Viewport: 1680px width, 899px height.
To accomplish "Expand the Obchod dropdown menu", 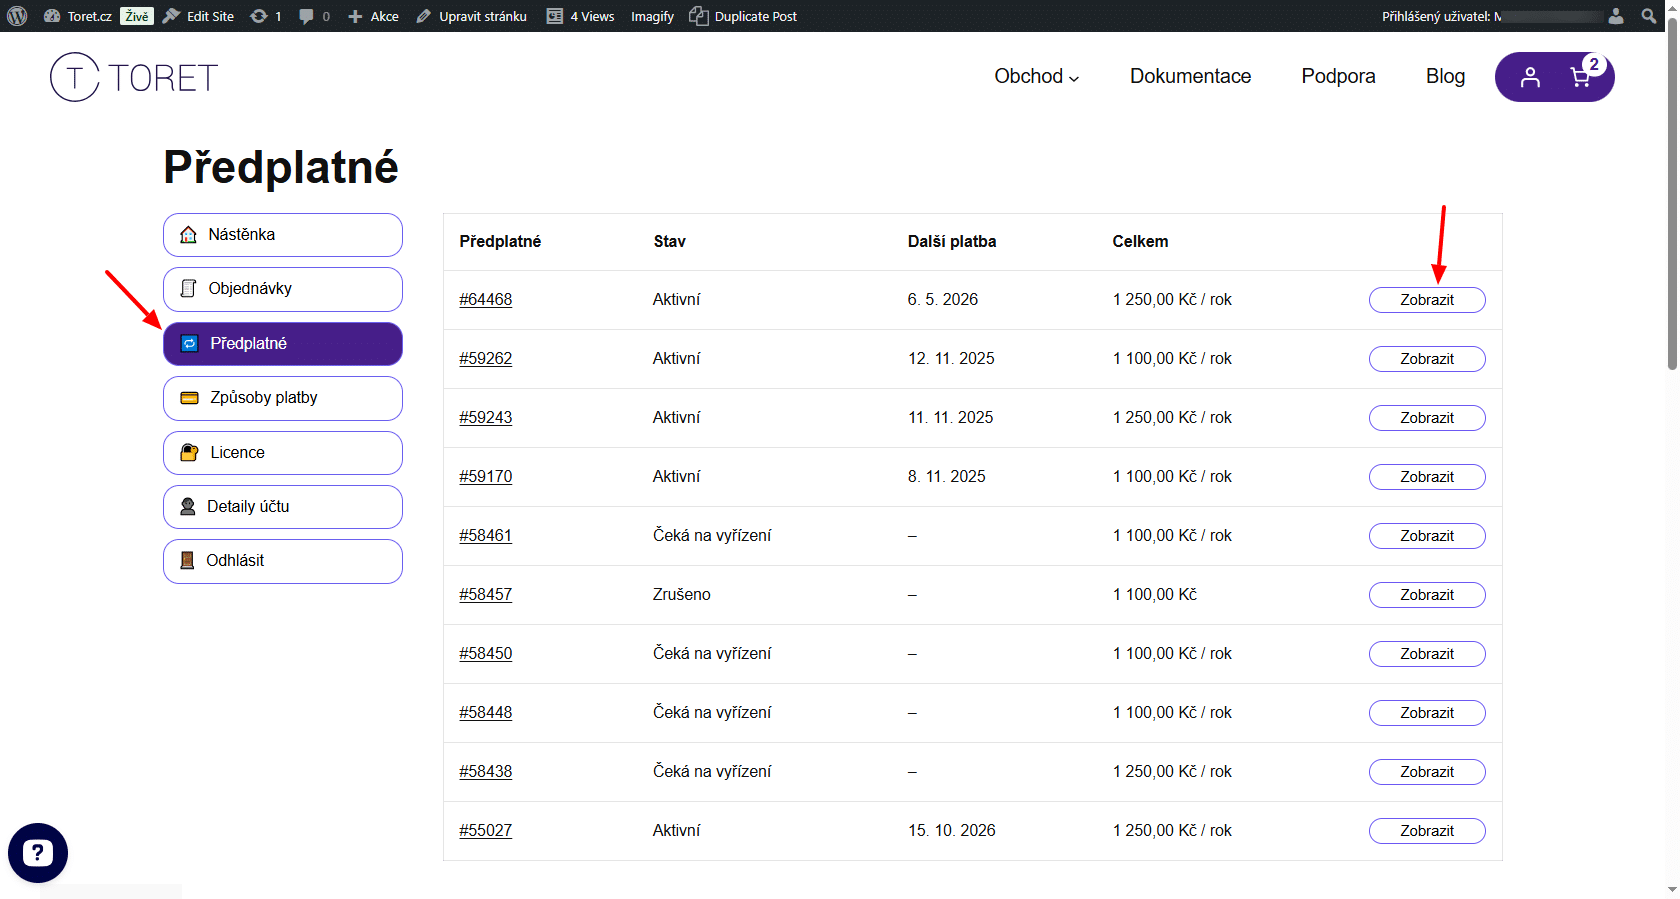I will coord(1036,77).
